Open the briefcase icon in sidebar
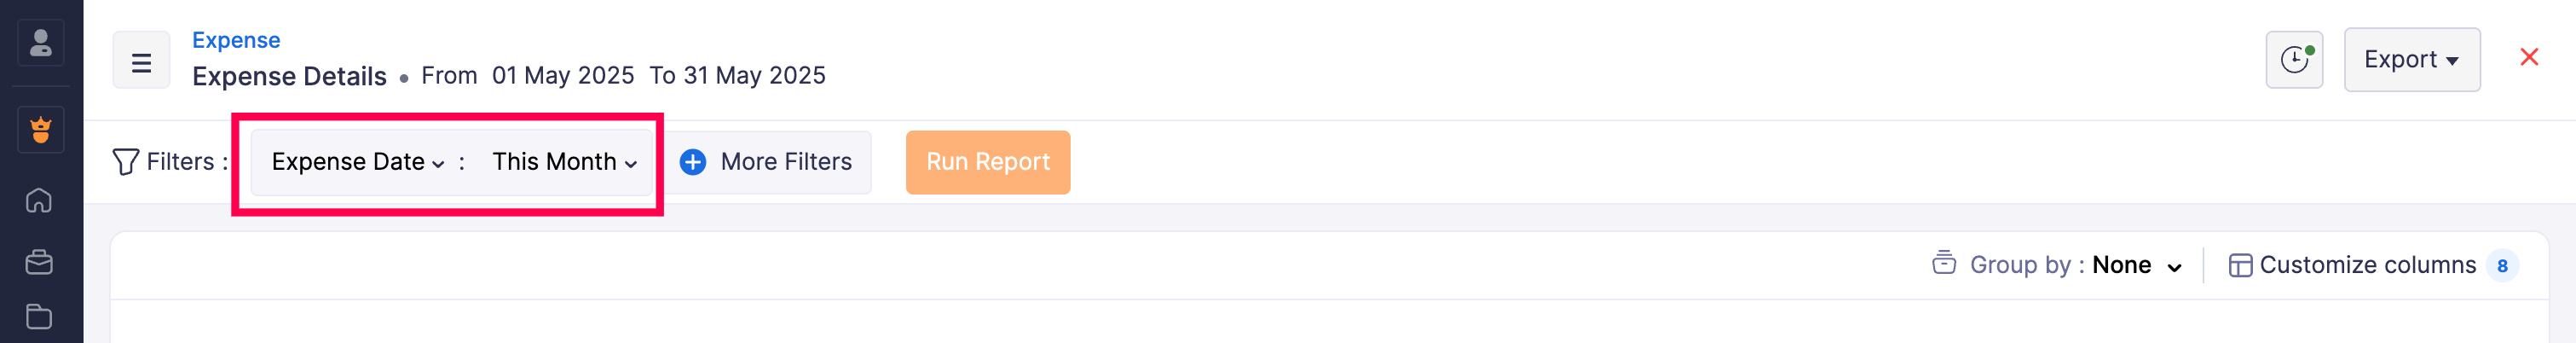Image resolution: width=2576 pixels, height=343 pixels. [39, 262]
